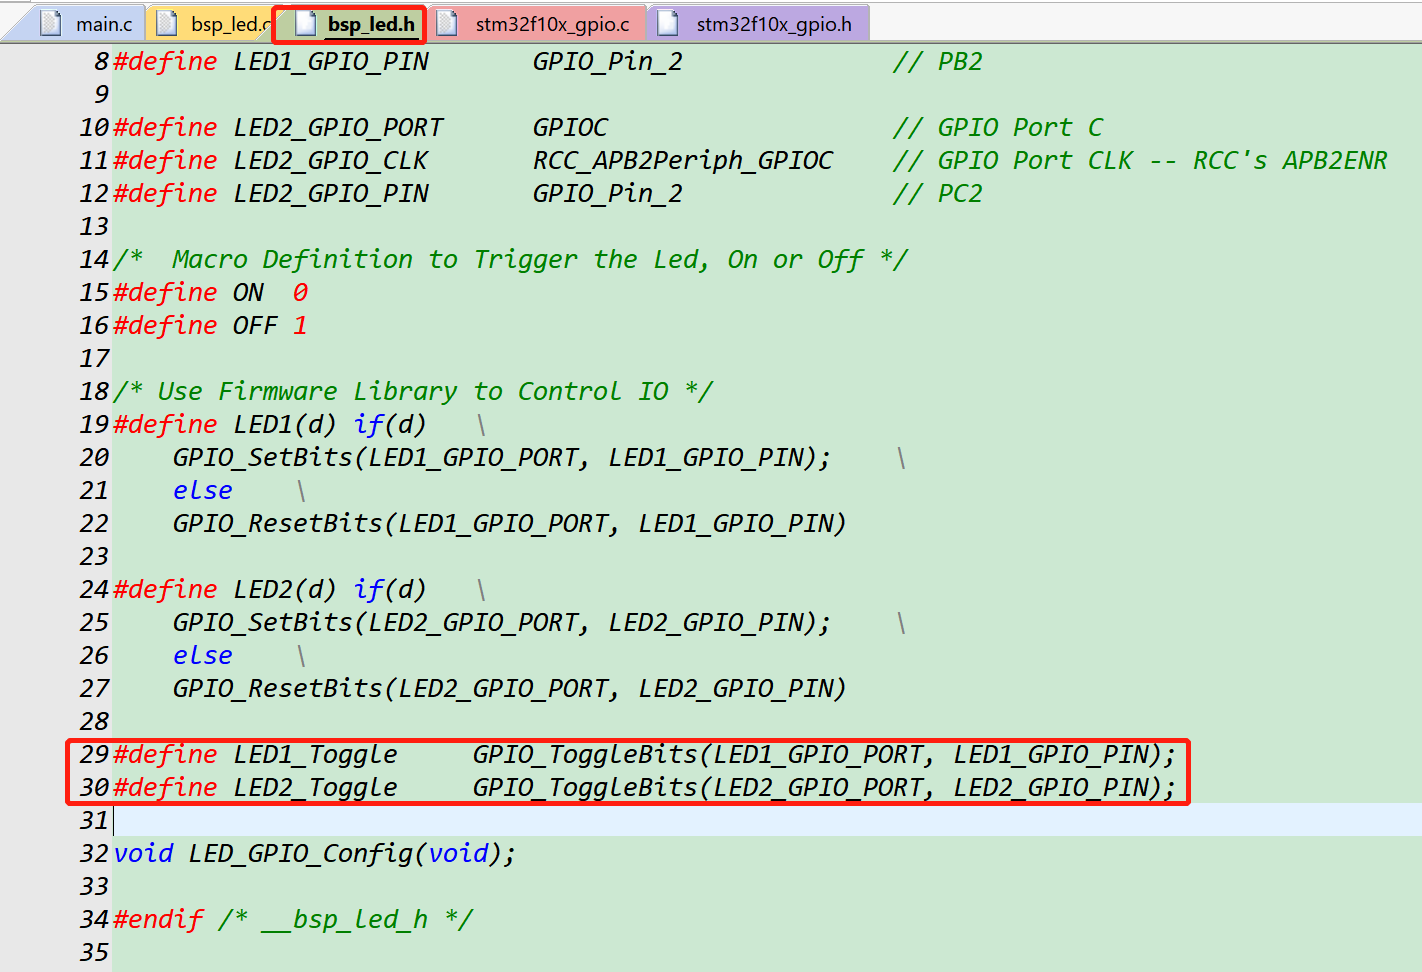Click else keyword on line 26
This screenshot has height=972, width=1422.
click(202, 655)
